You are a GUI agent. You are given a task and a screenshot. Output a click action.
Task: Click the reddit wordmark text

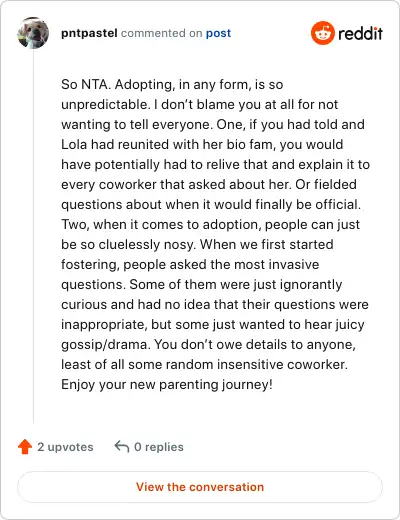click(x=360, y=34)
